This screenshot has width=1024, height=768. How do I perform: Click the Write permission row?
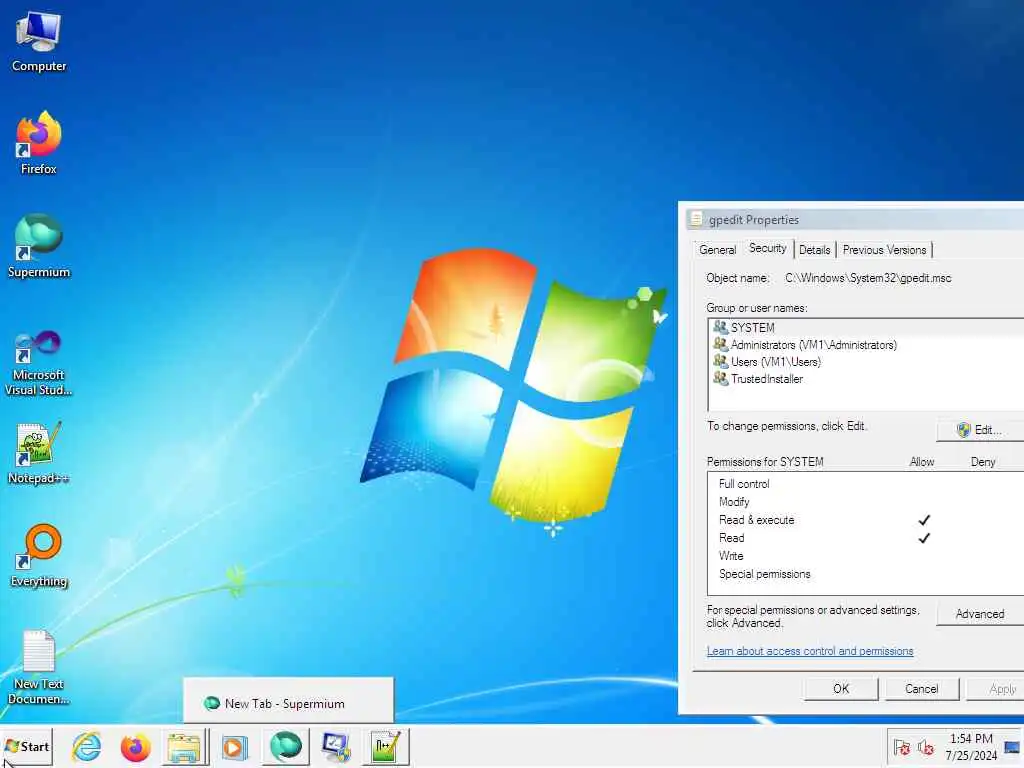click(865, 556)
